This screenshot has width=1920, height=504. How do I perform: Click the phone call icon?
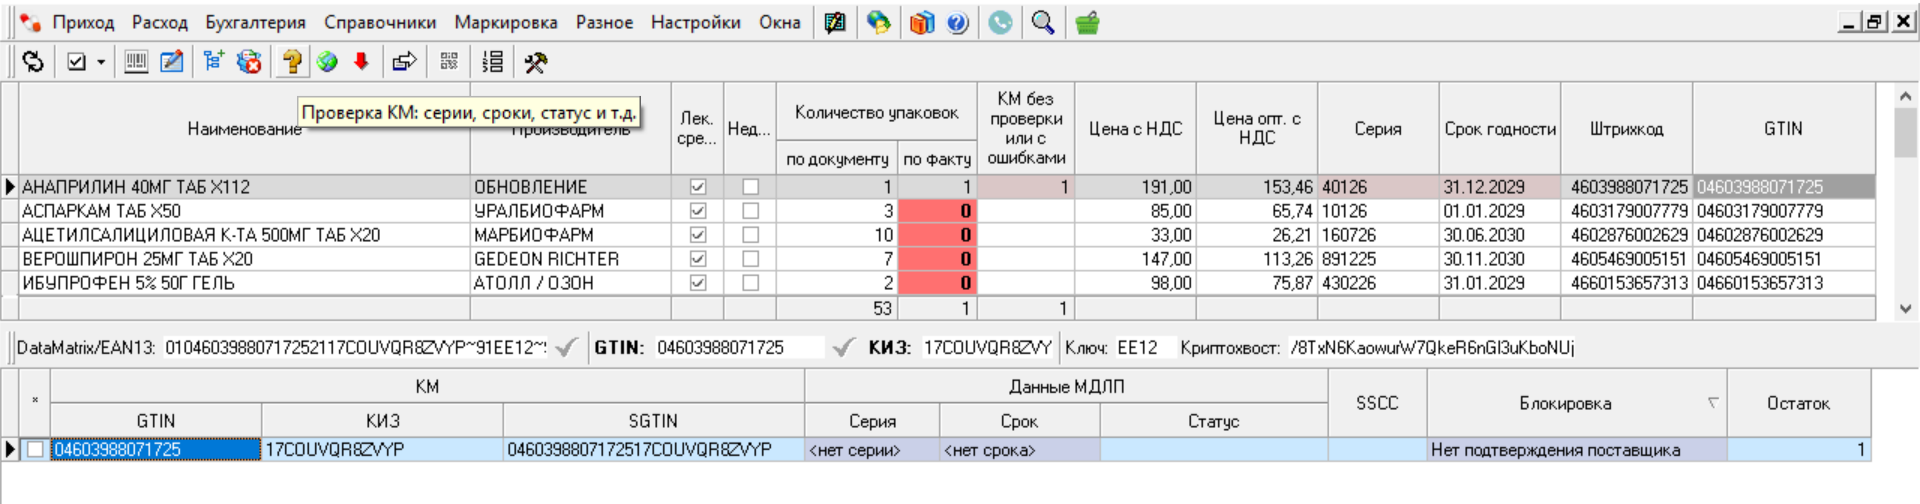1000,22
